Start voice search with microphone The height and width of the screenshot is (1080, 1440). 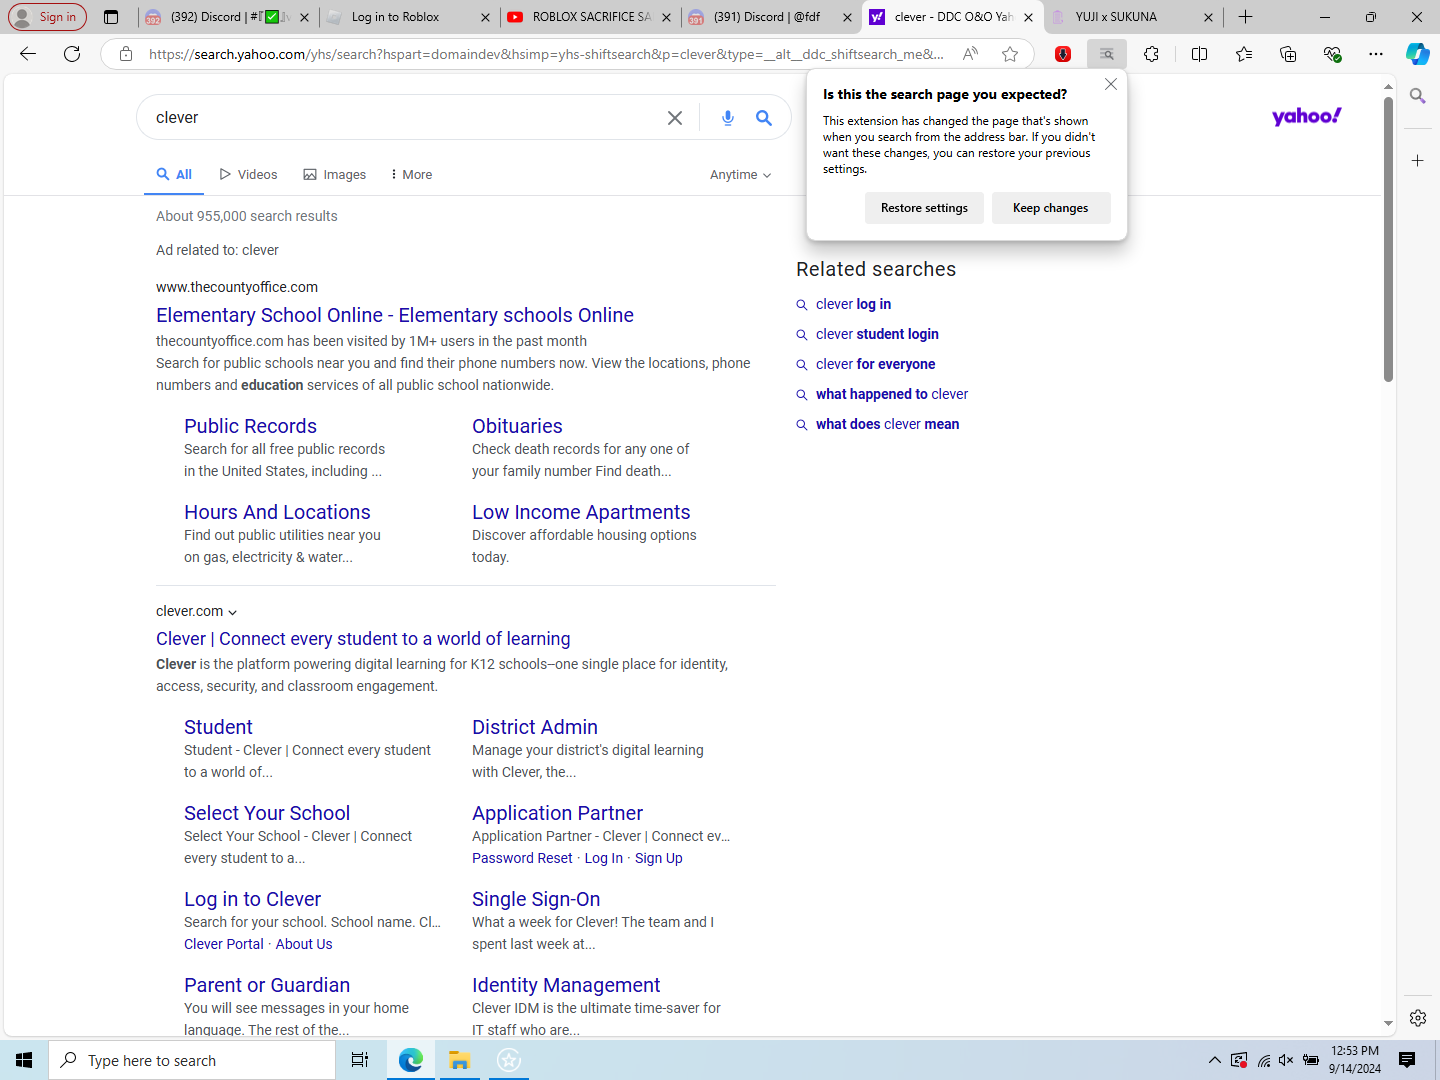coord(728,118)
